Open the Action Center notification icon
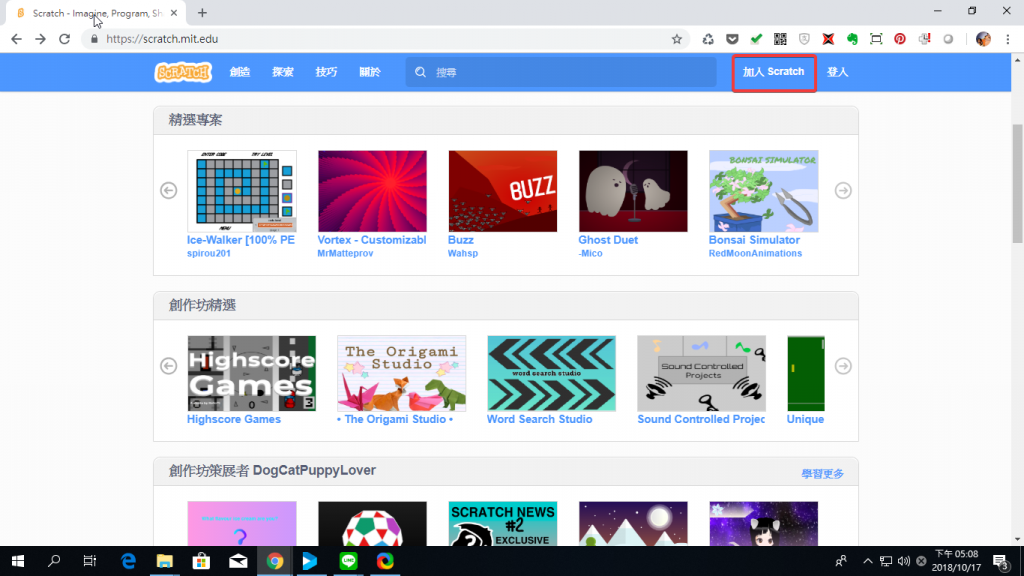The width and height of the screenshot is (1024, 576). pyautogui.click(x=1000, y=562)
